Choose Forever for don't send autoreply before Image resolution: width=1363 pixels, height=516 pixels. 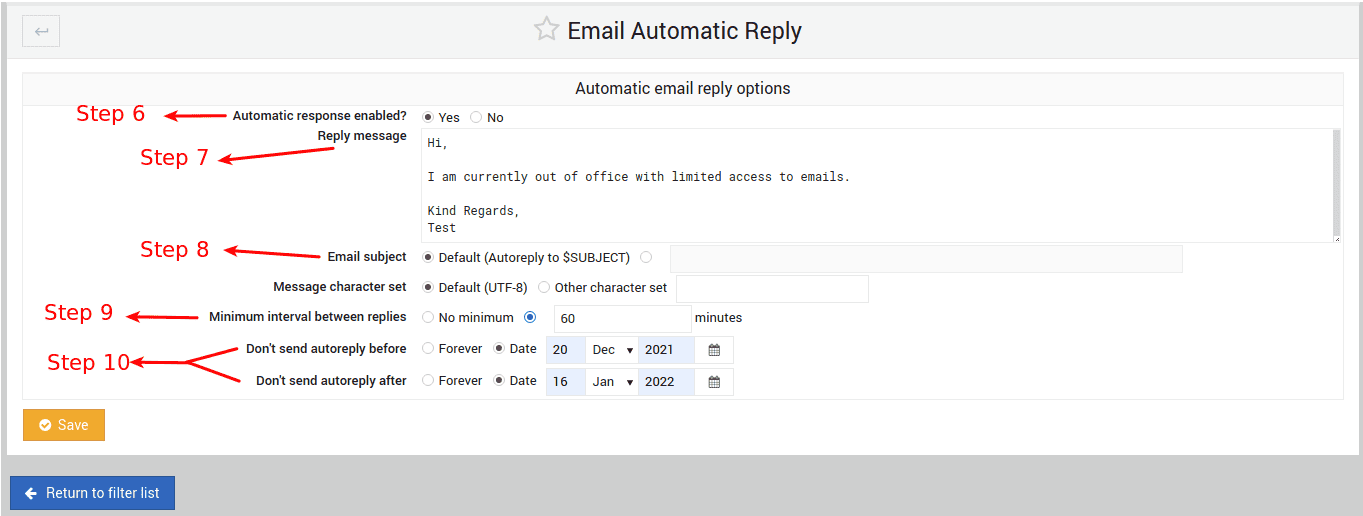pos(428,349)
